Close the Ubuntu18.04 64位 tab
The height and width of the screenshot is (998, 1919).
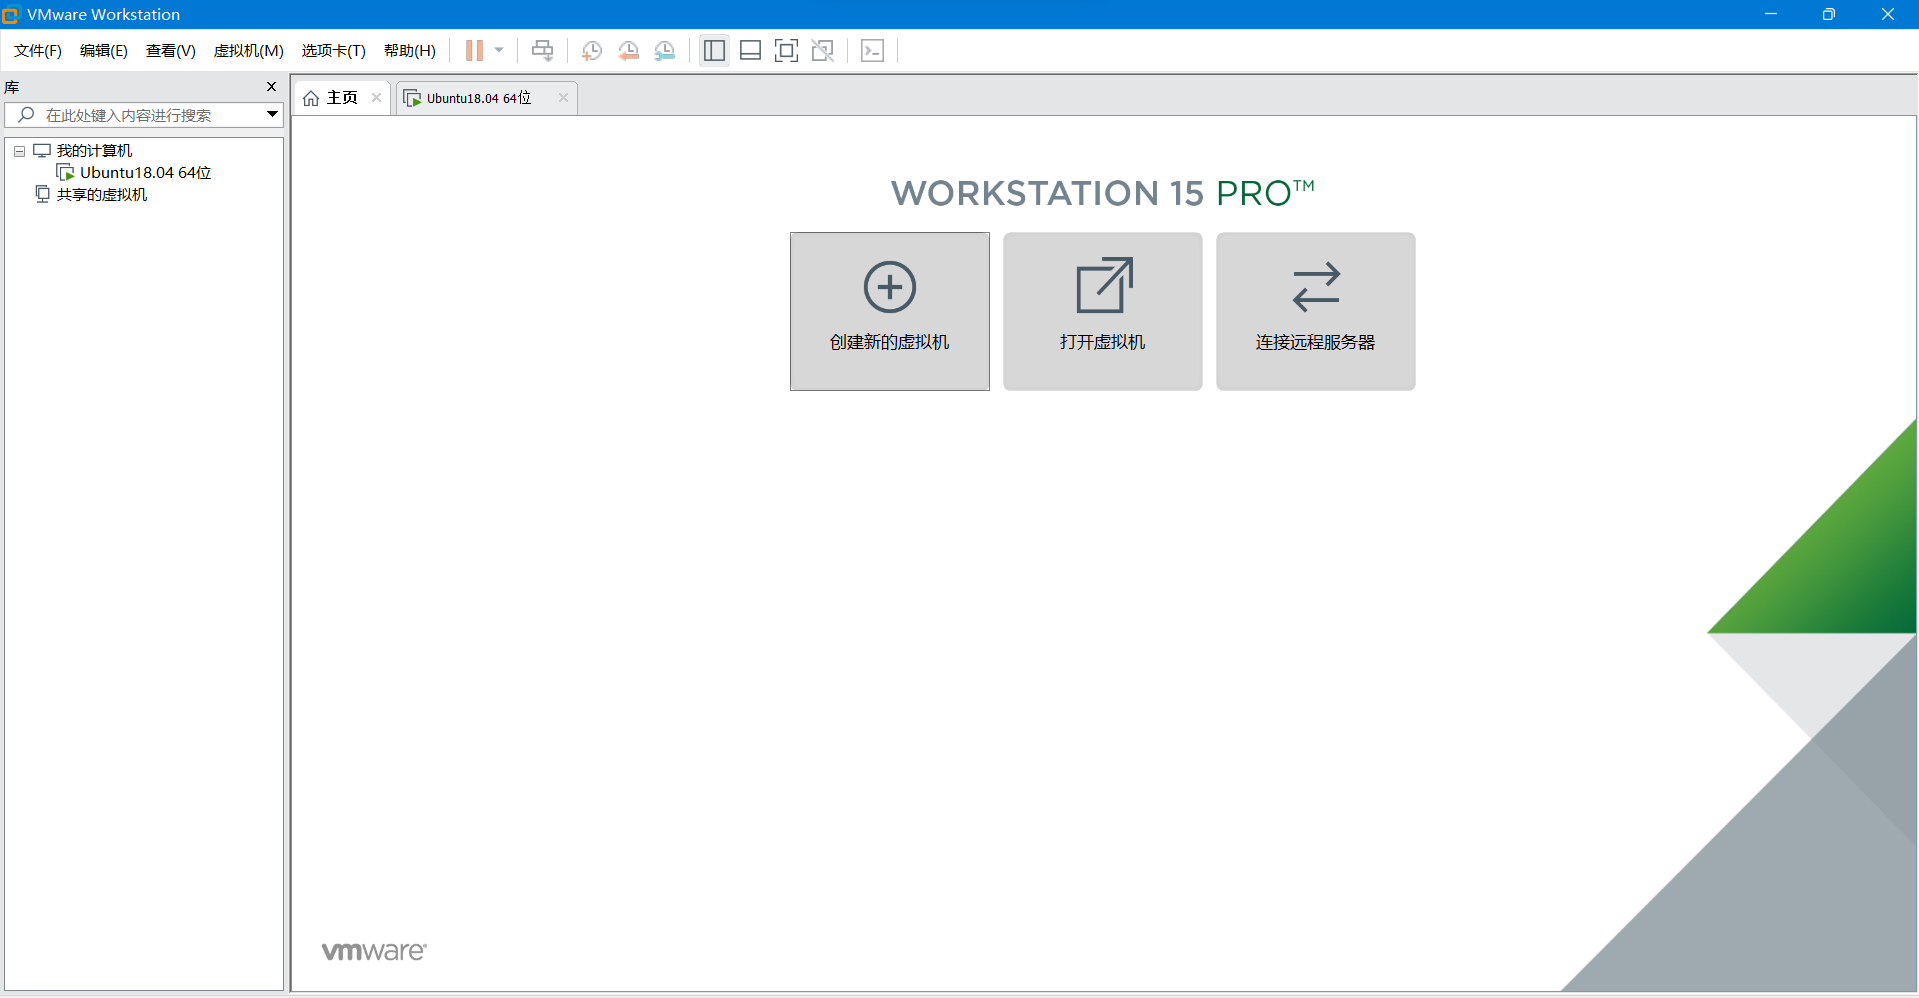563,98
